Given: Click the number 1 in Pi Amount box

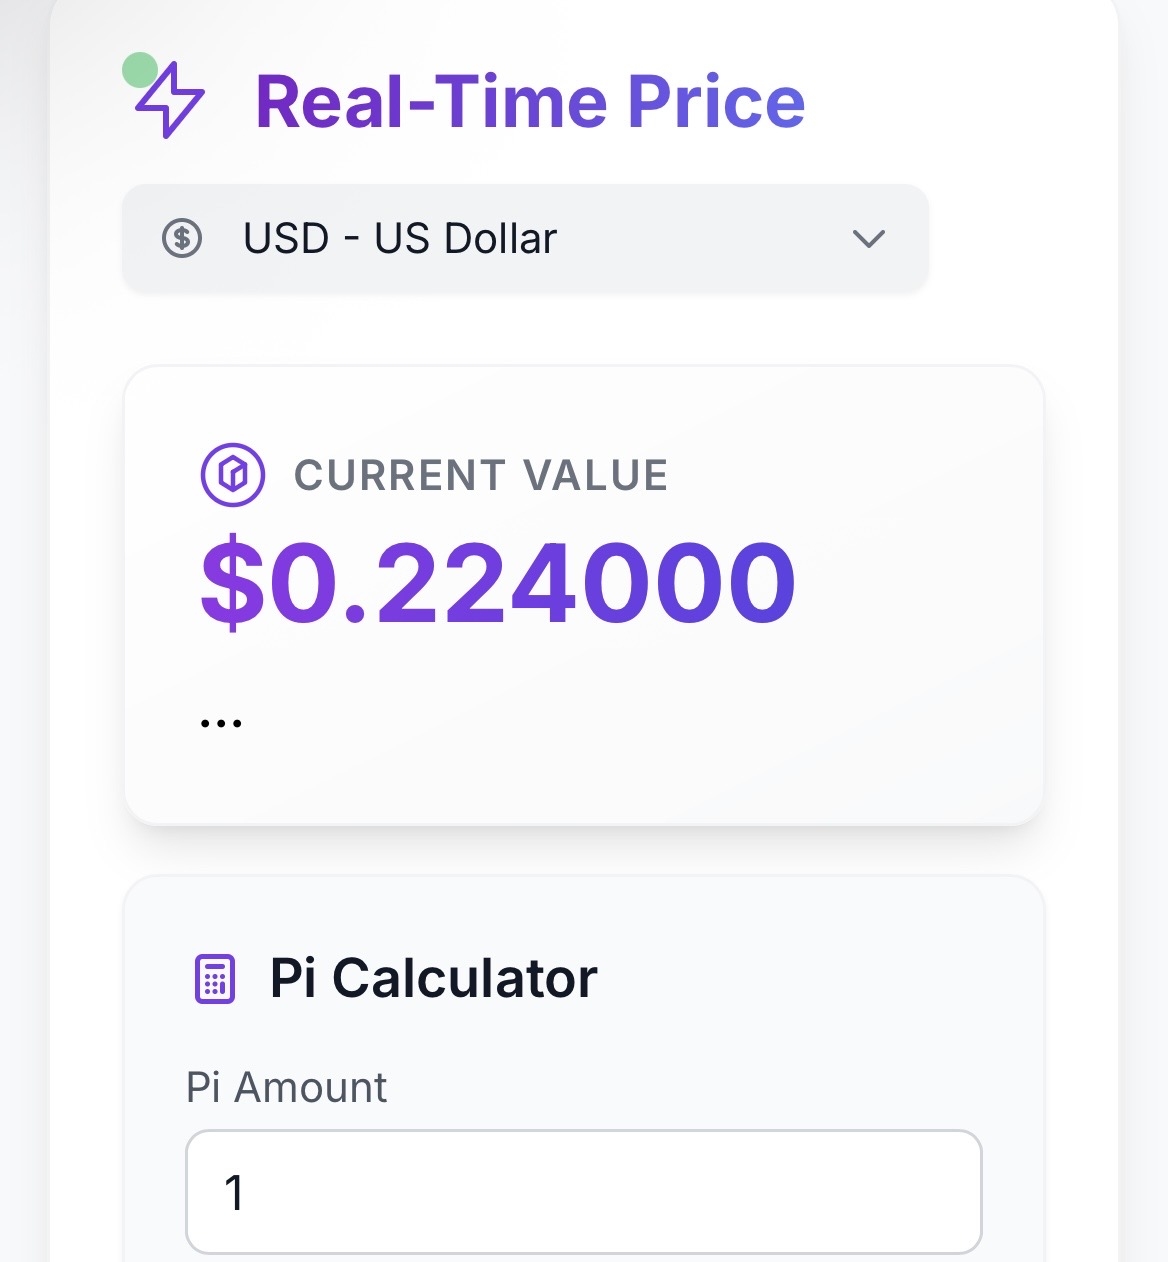Looking at the screenshot, I should pos(234,1192).
